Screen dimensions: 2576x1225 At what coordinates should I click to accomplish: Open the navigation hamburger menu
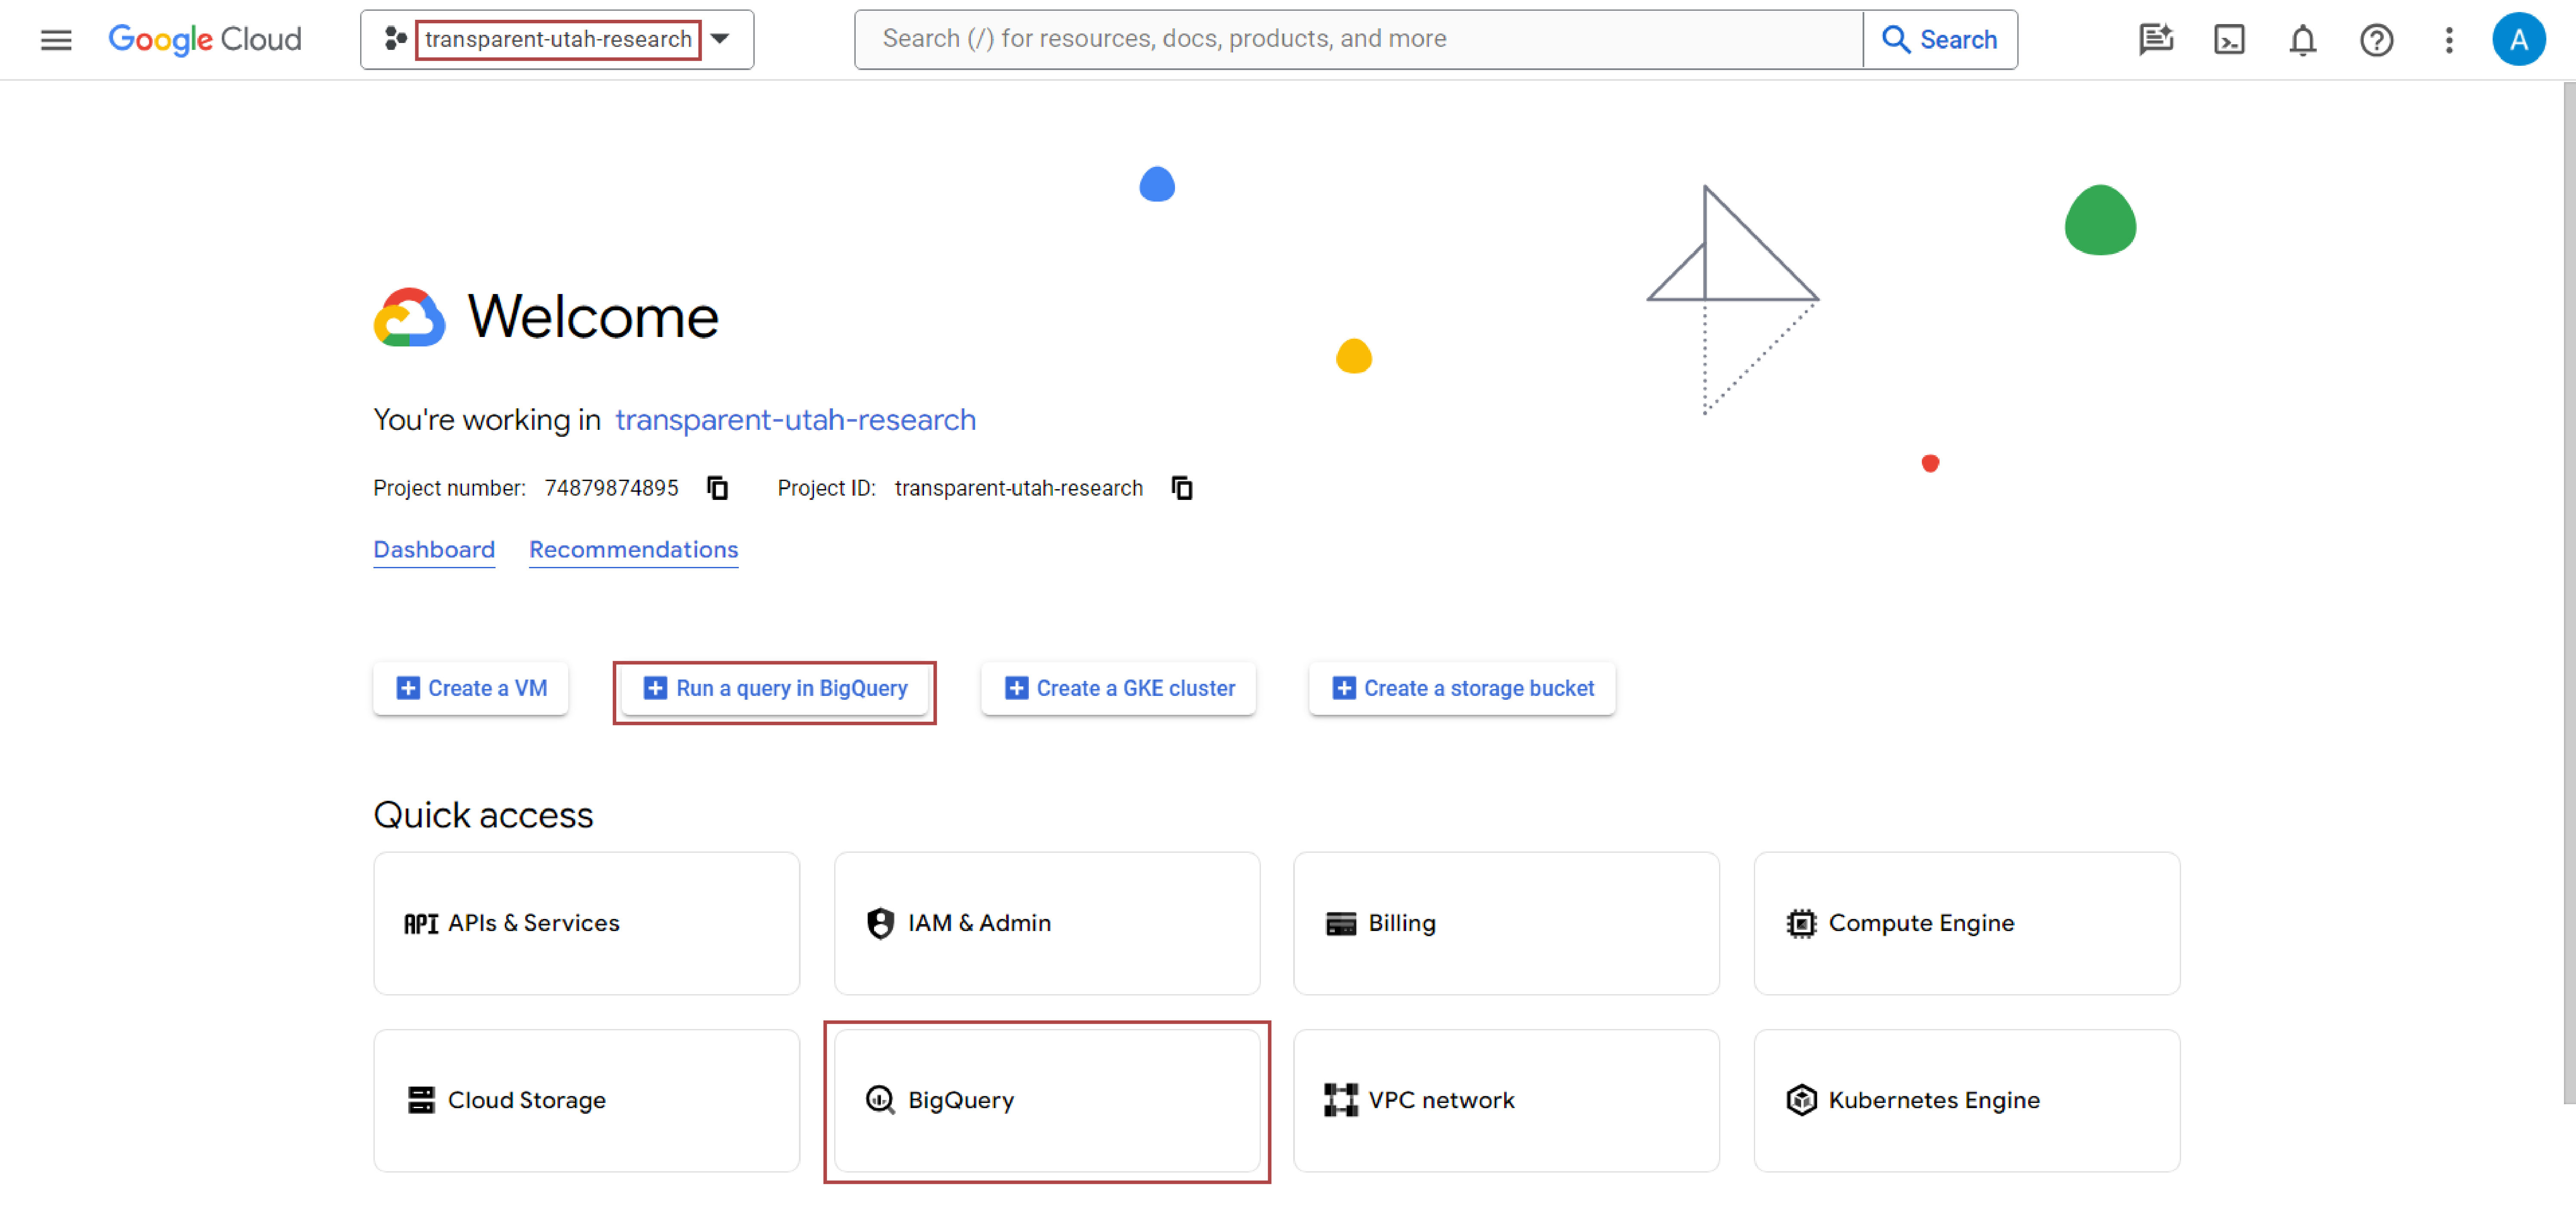(55, 39)
